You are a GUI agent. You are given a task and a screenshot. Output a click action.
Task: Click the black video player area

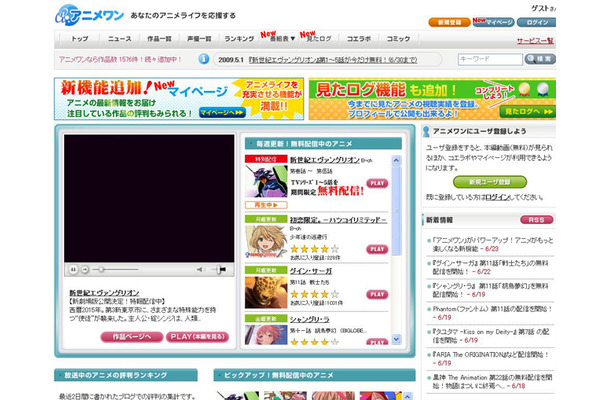point(149,198)
